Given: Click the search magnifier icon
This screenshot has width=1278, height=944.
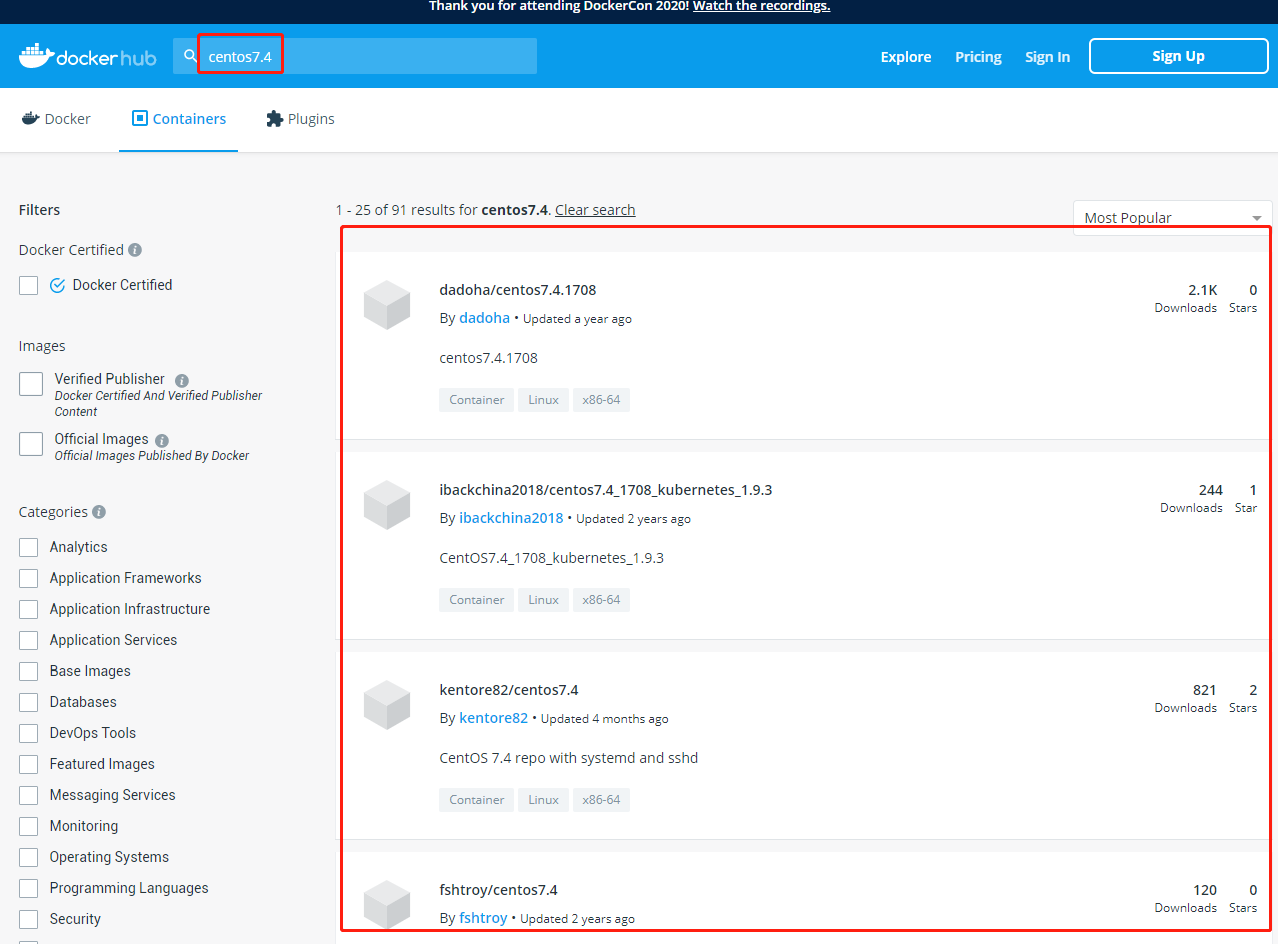Looking at the screenshot, I should [190, 56].
